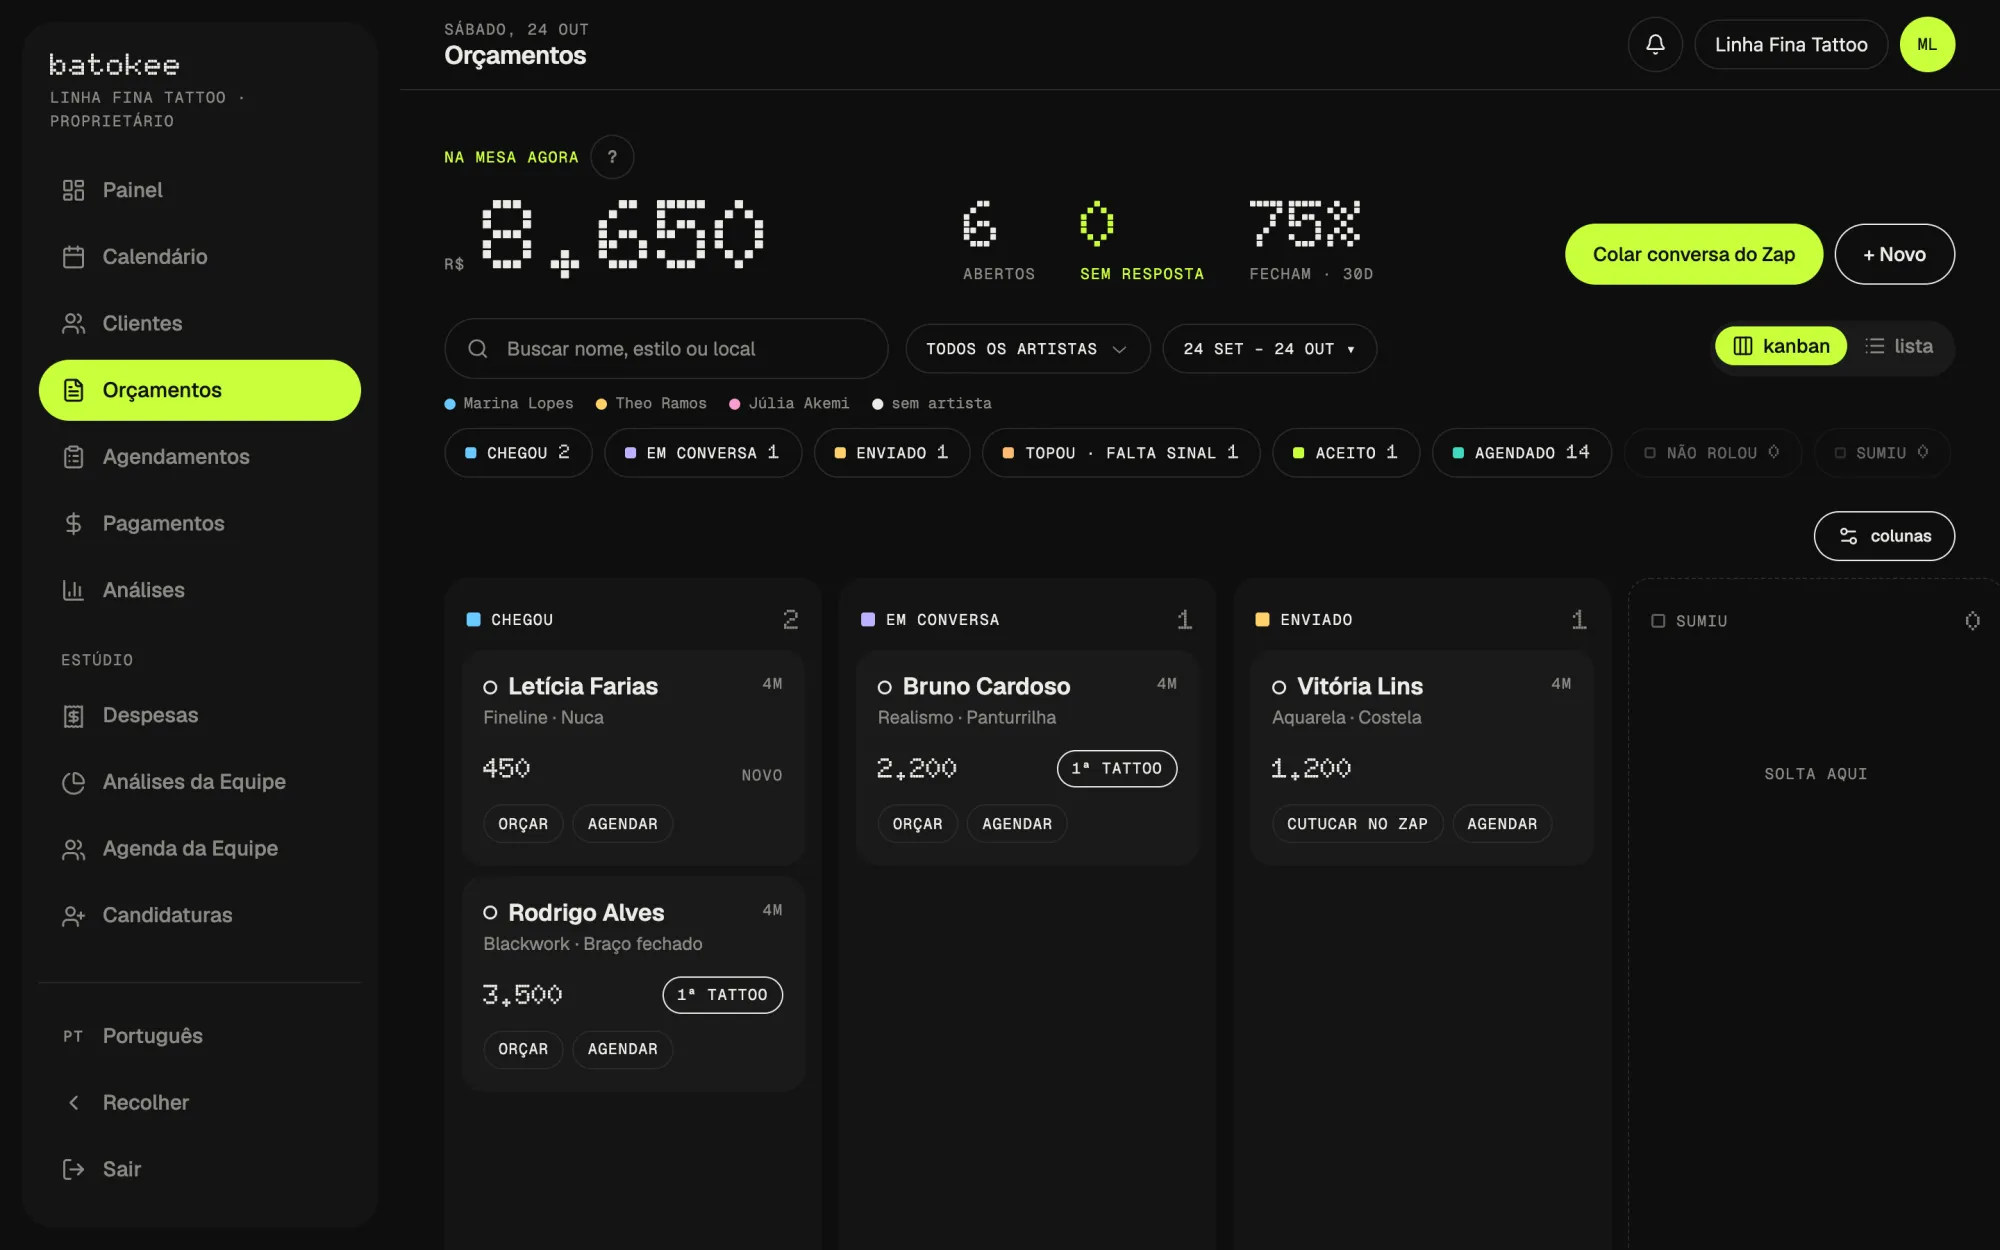Open Orçamentos in the sidebar
This screenshot has height=1250, width=2000.
[x=200, y=390]
